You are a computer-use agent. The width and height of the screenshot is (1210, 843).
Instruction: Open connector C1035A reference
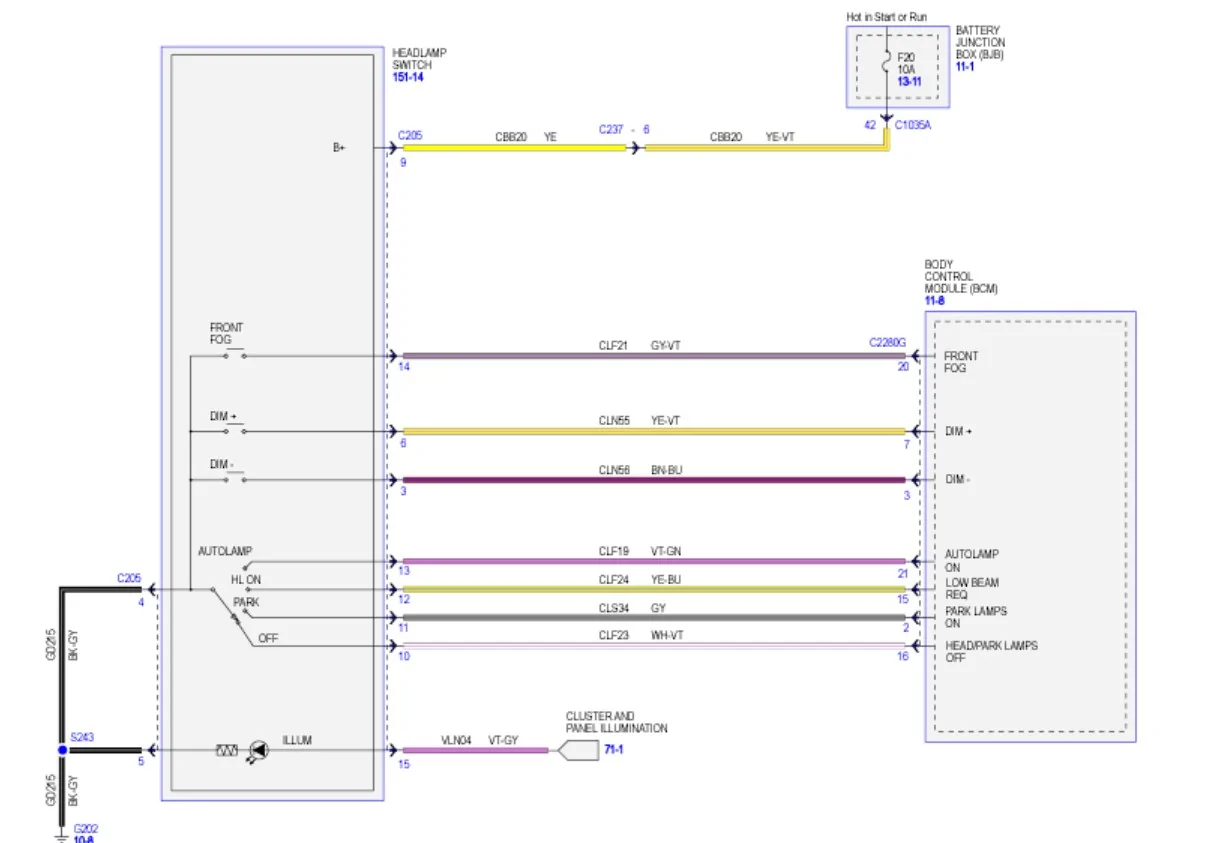[x=912, y=126]
